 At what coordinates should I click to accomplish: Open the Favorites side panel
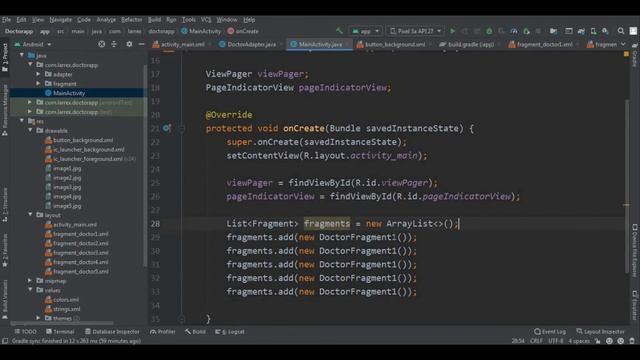tap(5, 251)
